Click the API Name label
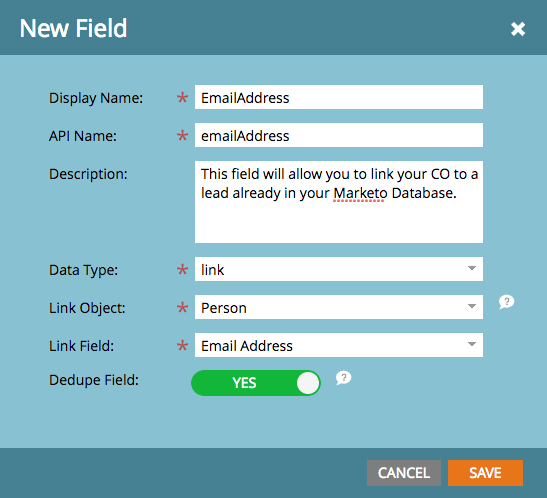547x498 pixels. [x=83, y=136]
